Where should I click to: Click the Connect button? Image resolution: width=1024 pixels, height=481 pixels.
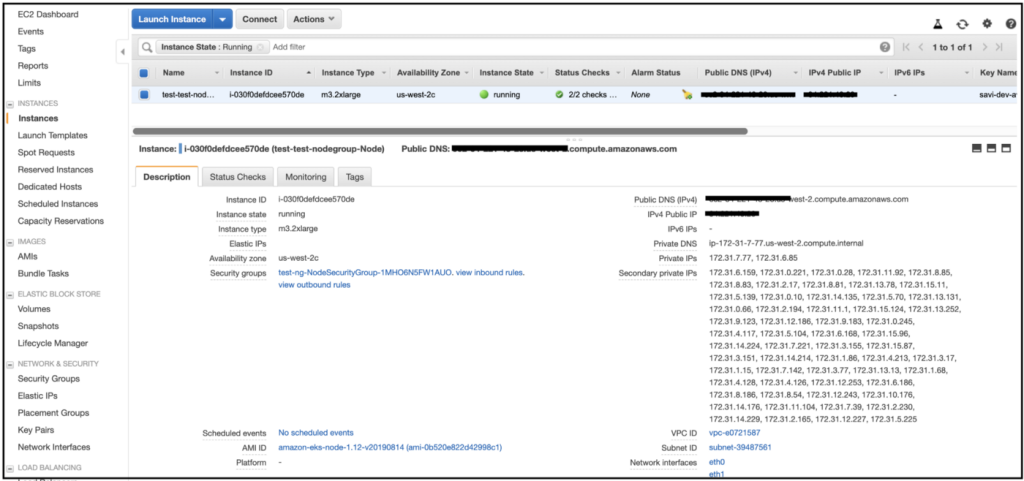(260, 20)
